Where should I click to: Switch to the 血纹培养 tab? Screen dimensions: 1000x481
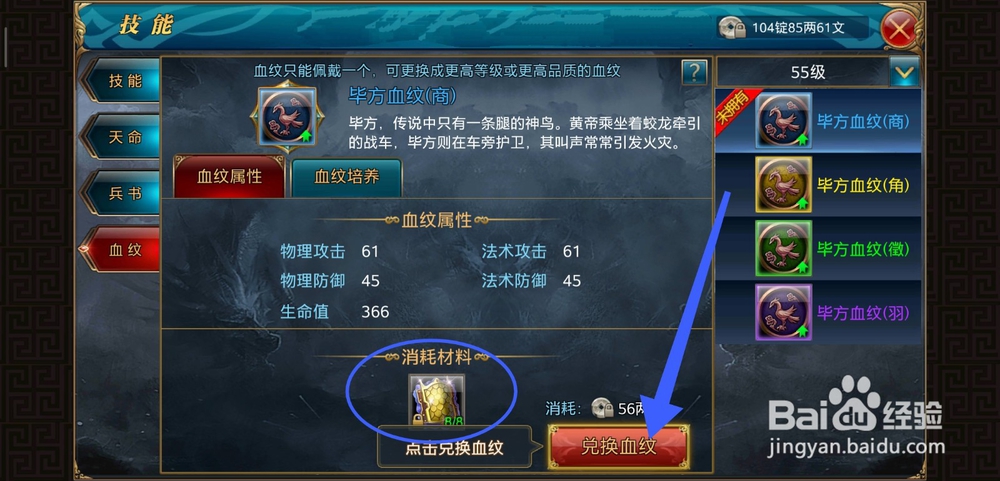point(346,177)
